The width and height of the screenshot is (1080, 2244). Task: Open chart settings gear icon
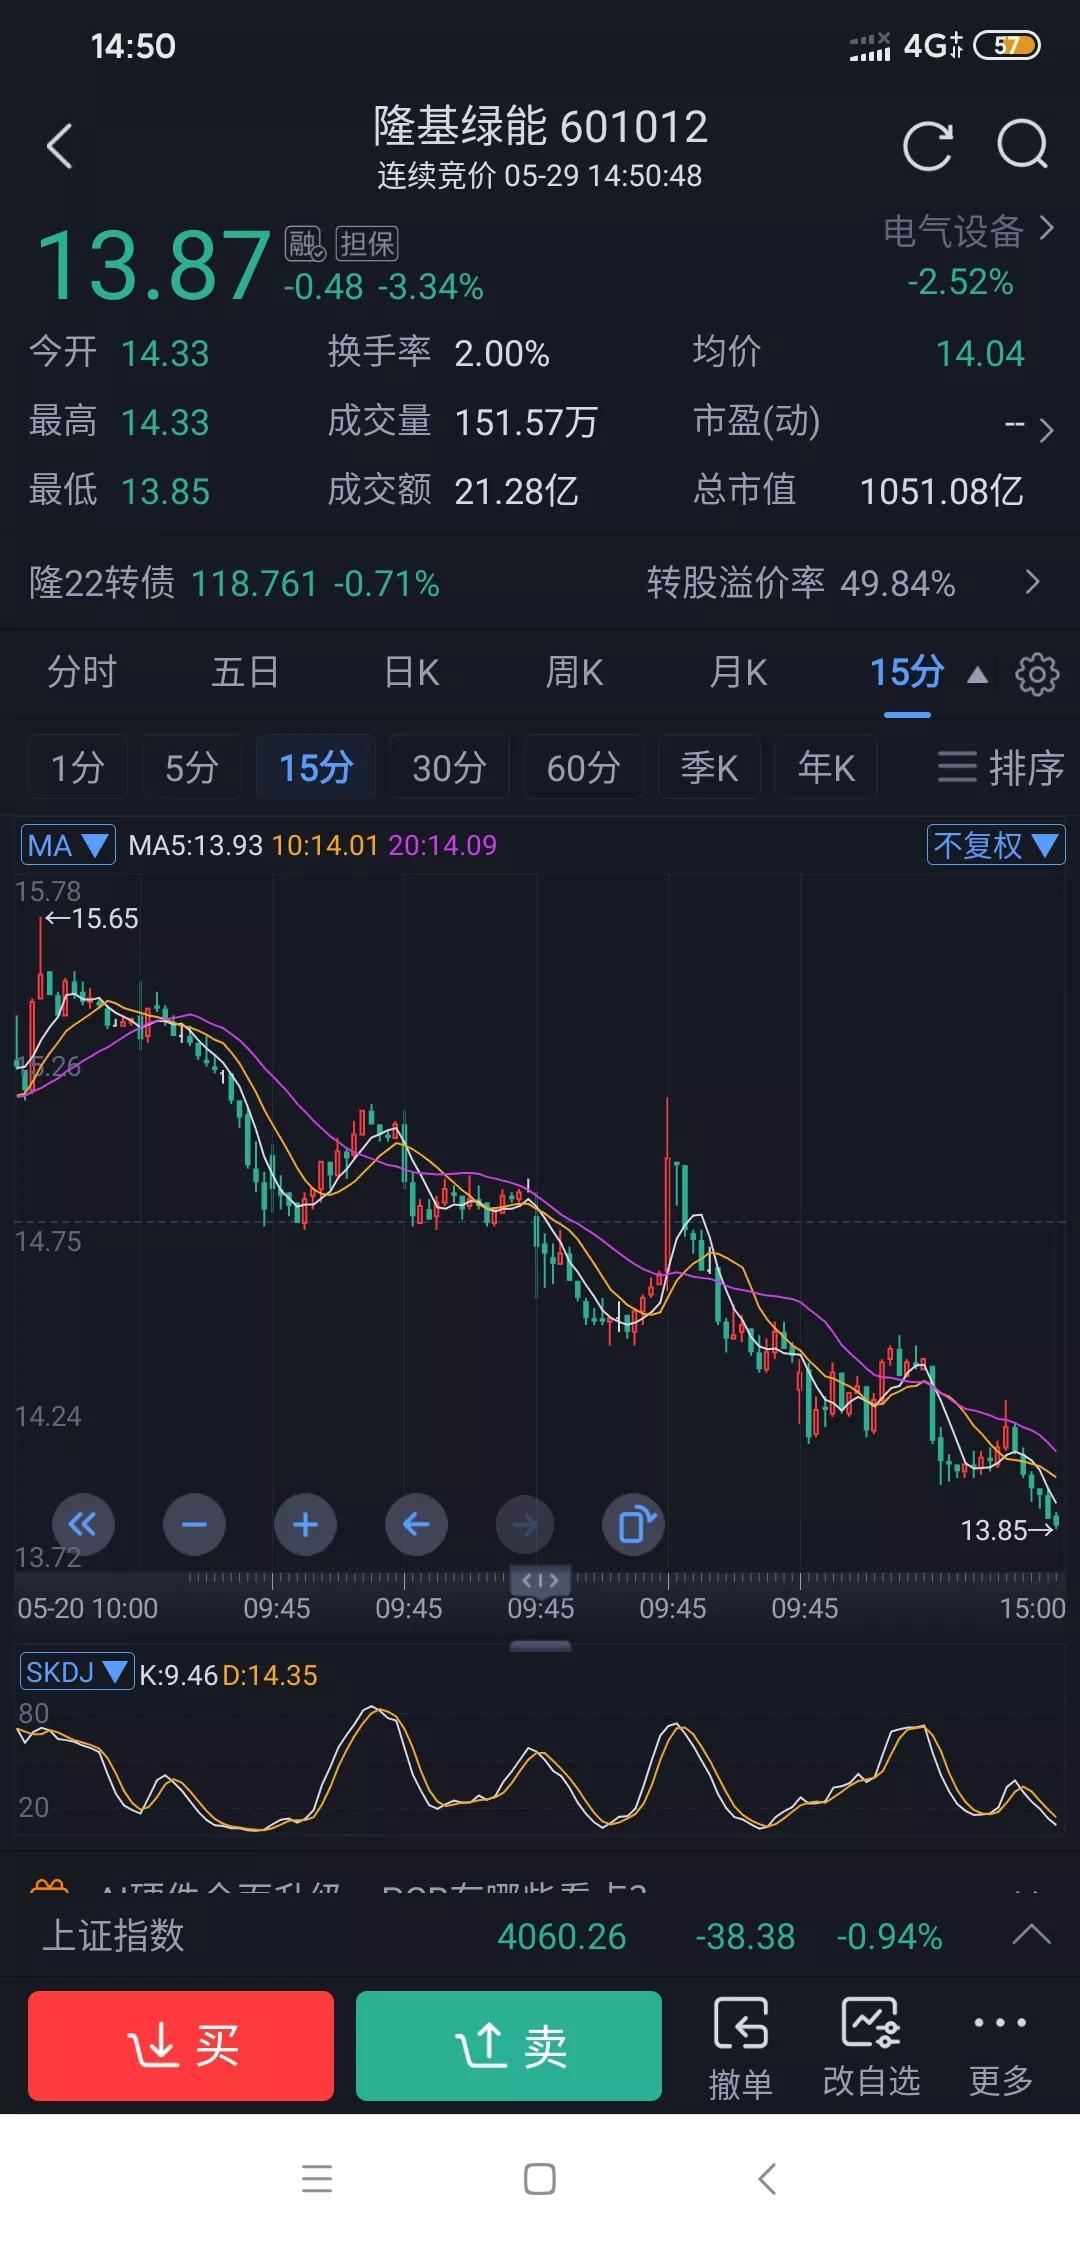point(1037,674)
